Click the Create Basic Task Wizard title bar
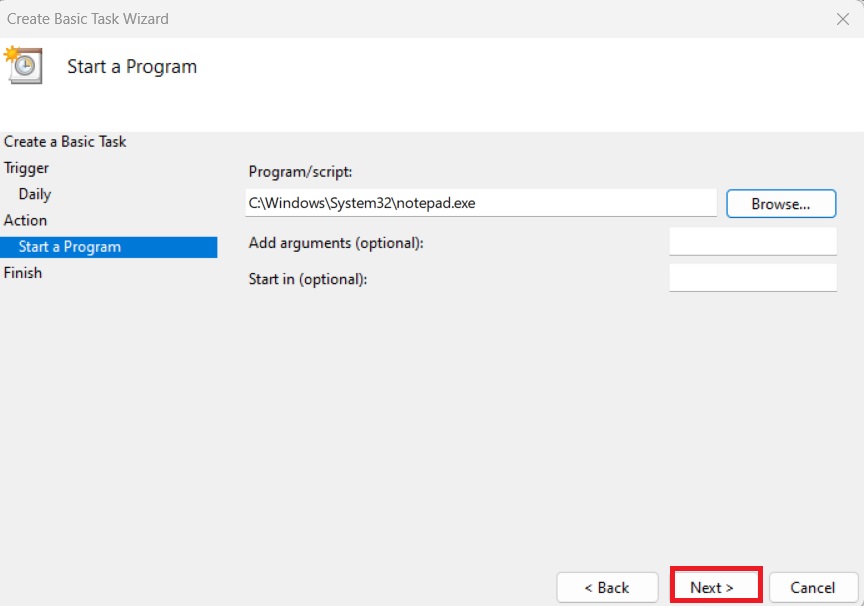This screenshot has width=864, height=606. tap(400, 18)
